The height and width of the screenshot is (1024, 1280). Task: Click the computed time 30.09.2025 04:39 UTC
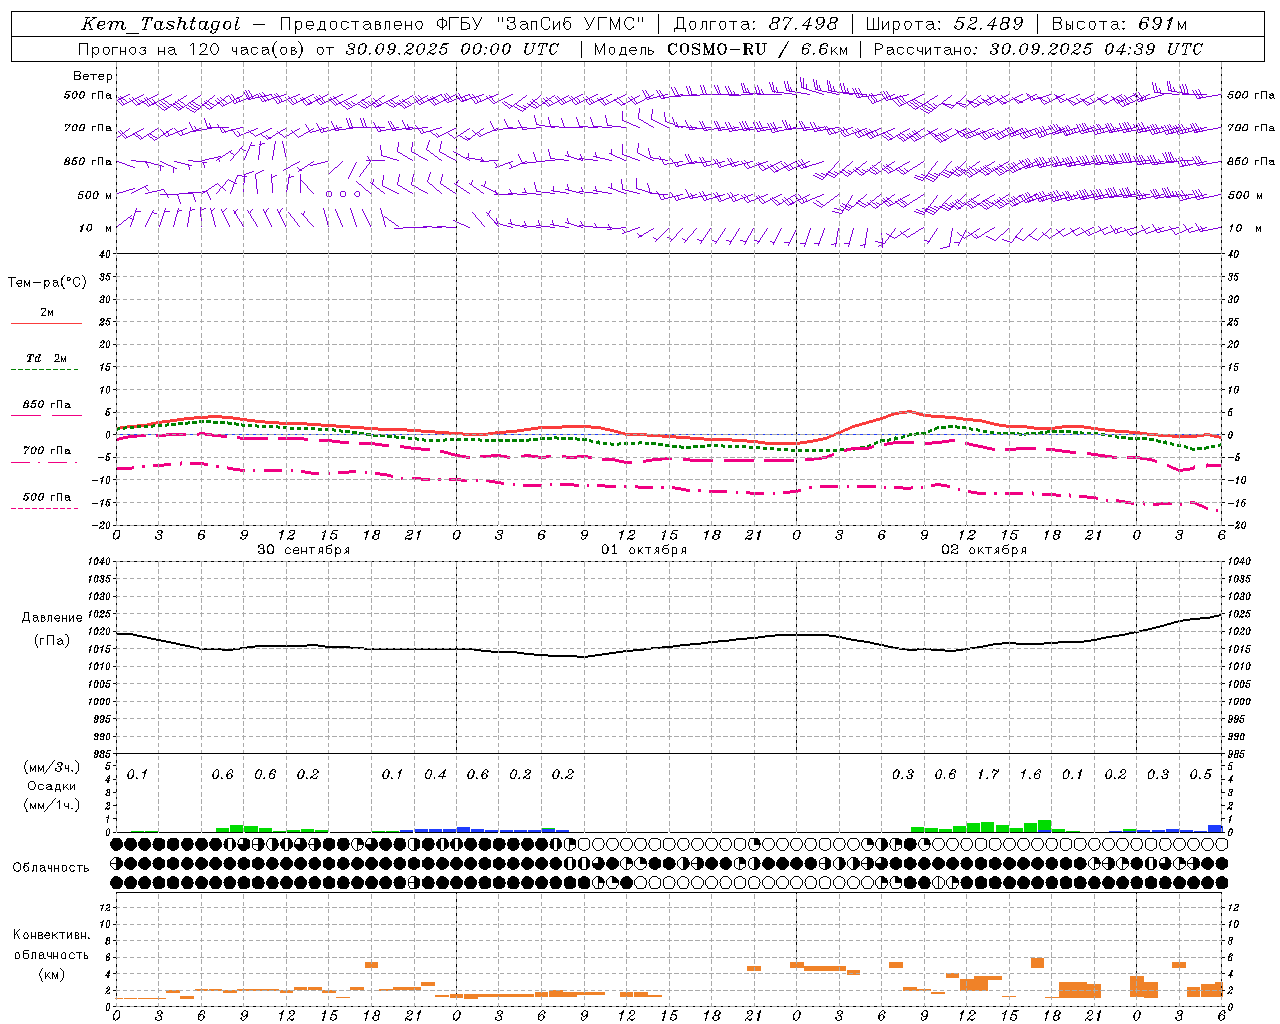[1096, 48]
